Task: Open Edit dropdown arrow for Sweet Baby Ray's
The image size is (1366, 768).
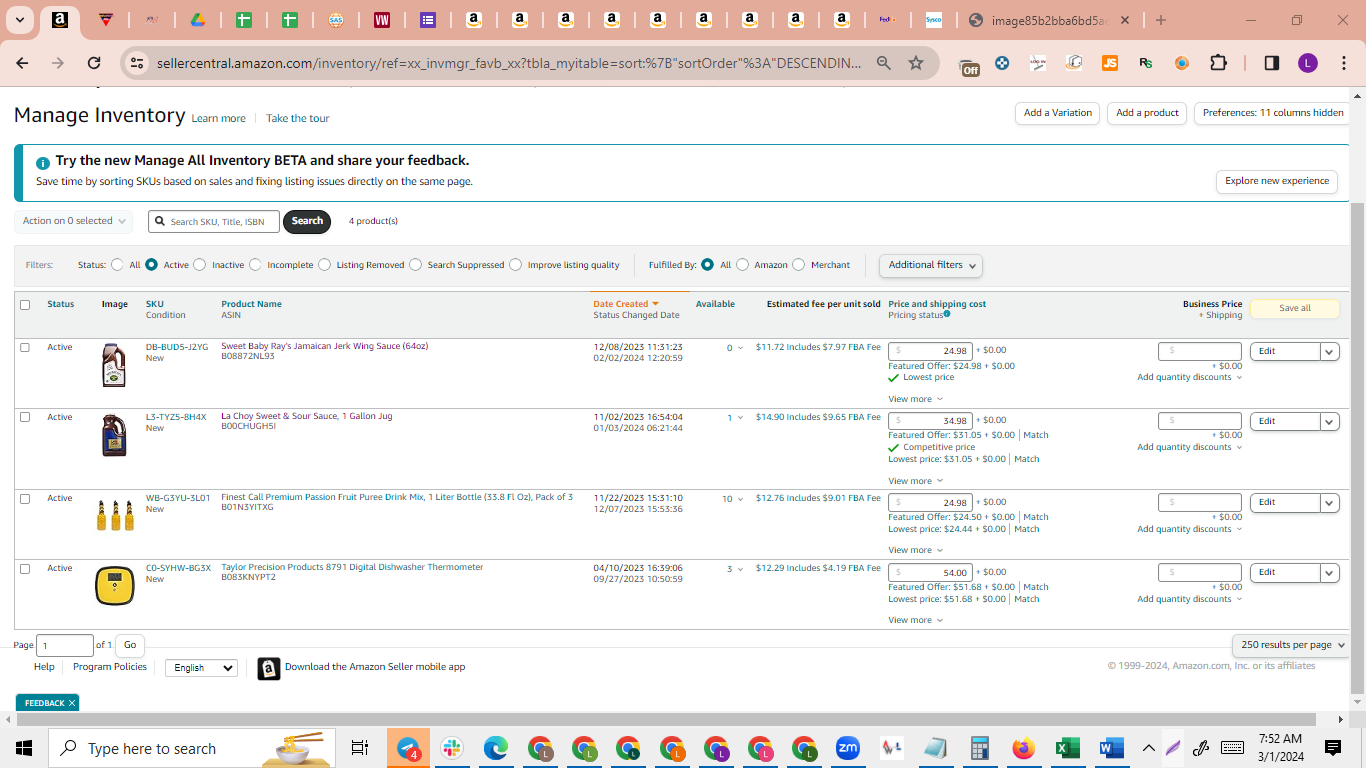Action: tap(1329, 351)
